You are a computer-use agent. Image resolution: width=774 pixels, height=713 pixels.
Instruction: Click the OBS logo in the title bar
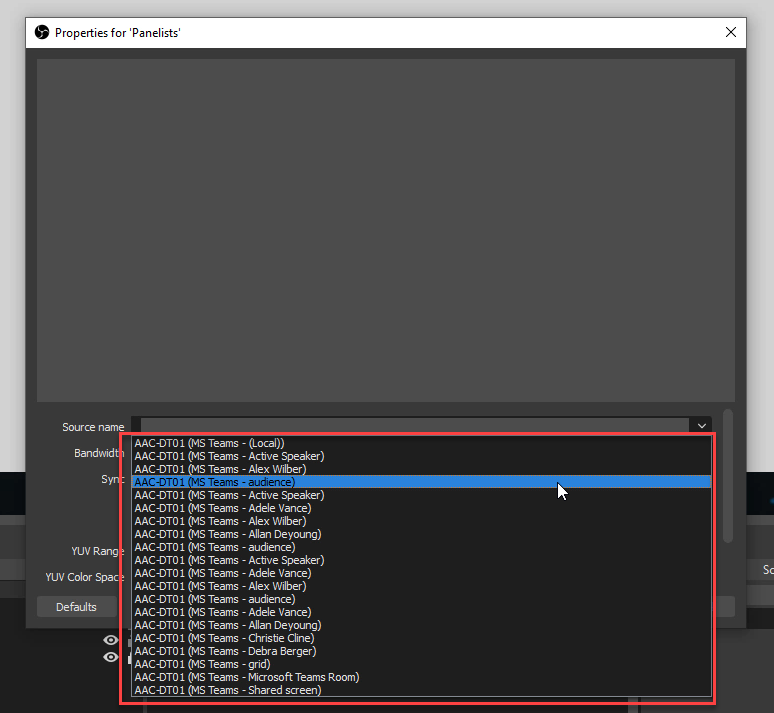pyautogui.click(x=42, y=33)
